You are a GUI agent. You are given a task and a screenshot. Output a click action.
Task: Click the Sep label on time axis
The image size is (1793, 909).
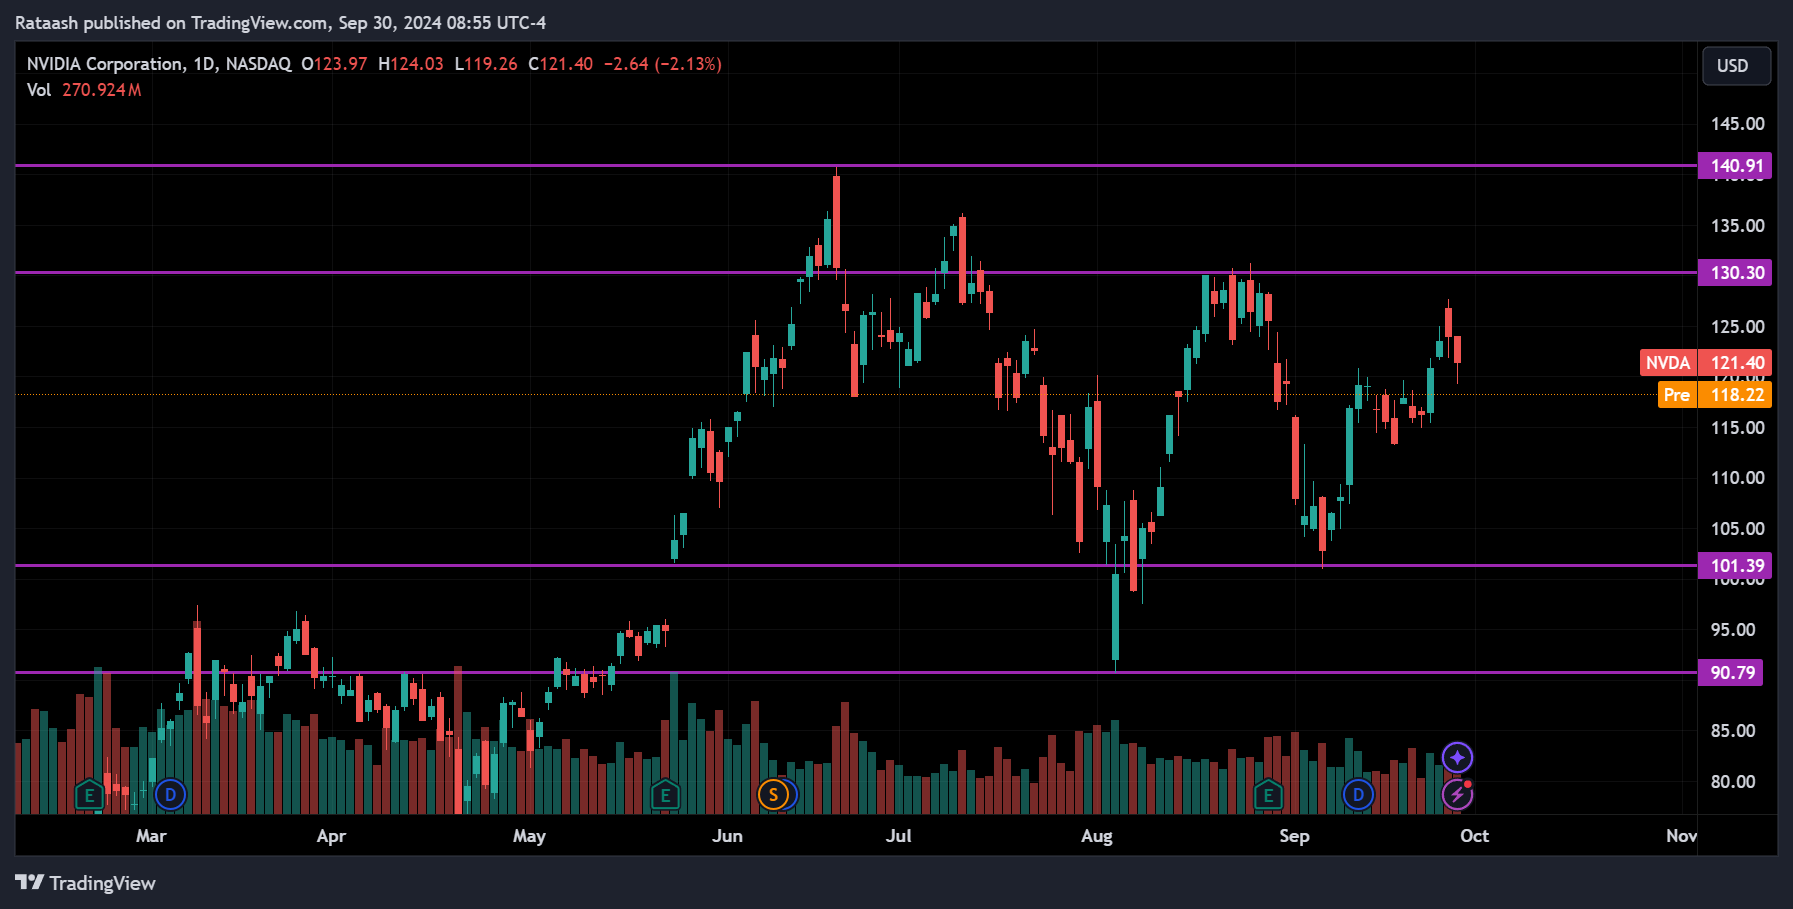(1294, 836)
